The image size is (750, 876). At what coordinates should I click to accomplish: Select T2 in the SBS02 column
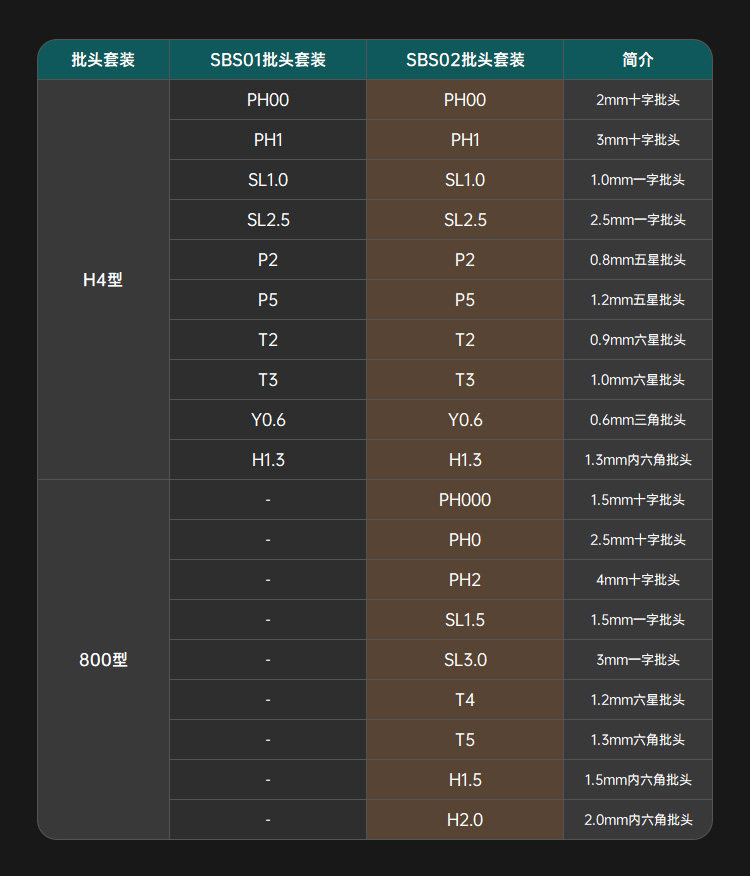(465, 340)
